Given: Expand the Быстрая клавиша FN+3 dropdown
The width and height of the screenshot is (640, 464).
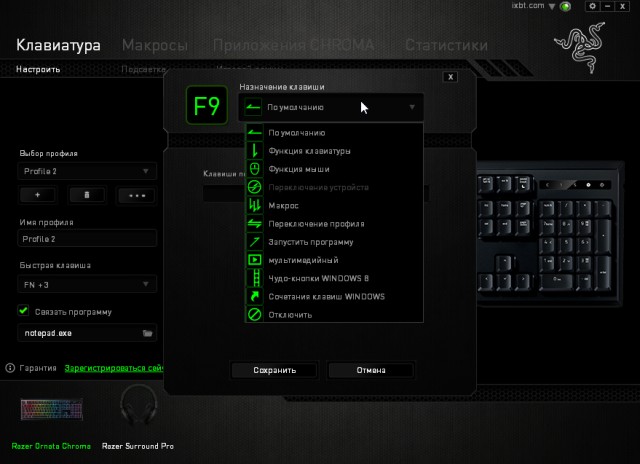Looking at the screenshot, I should (x=88, y=285).
